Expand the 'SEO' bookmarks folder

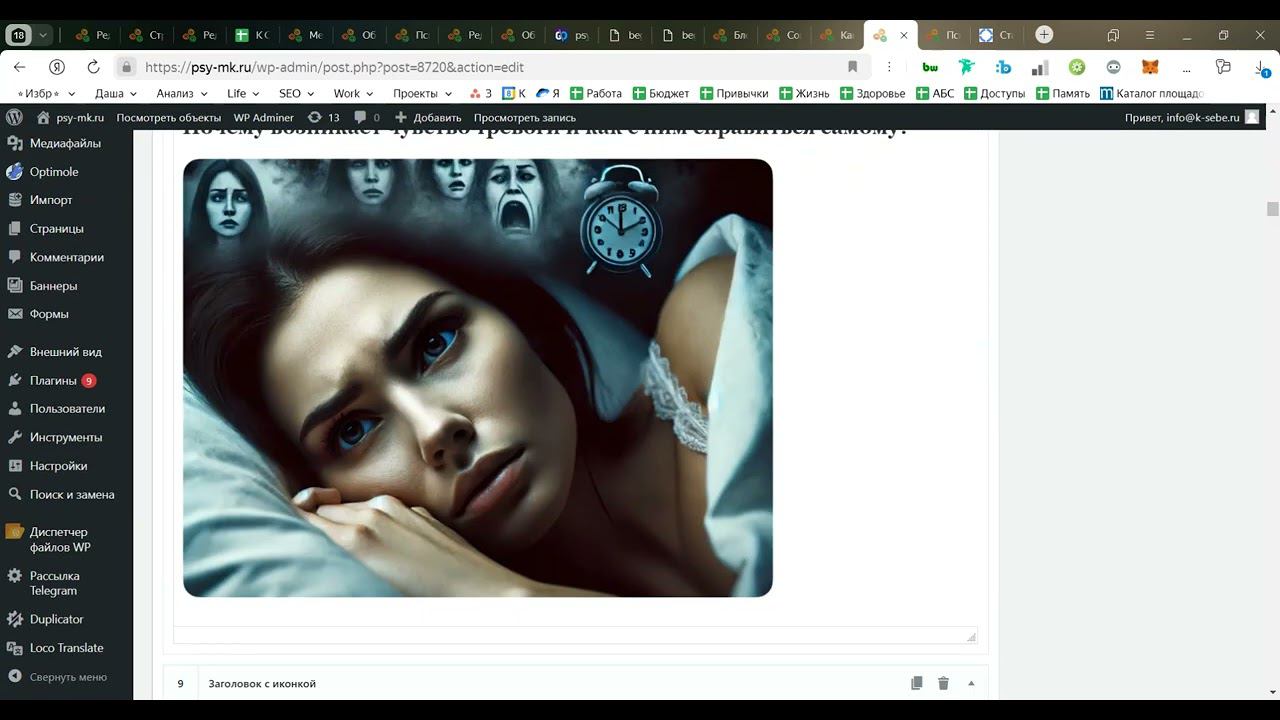click(x=296, y=93)
